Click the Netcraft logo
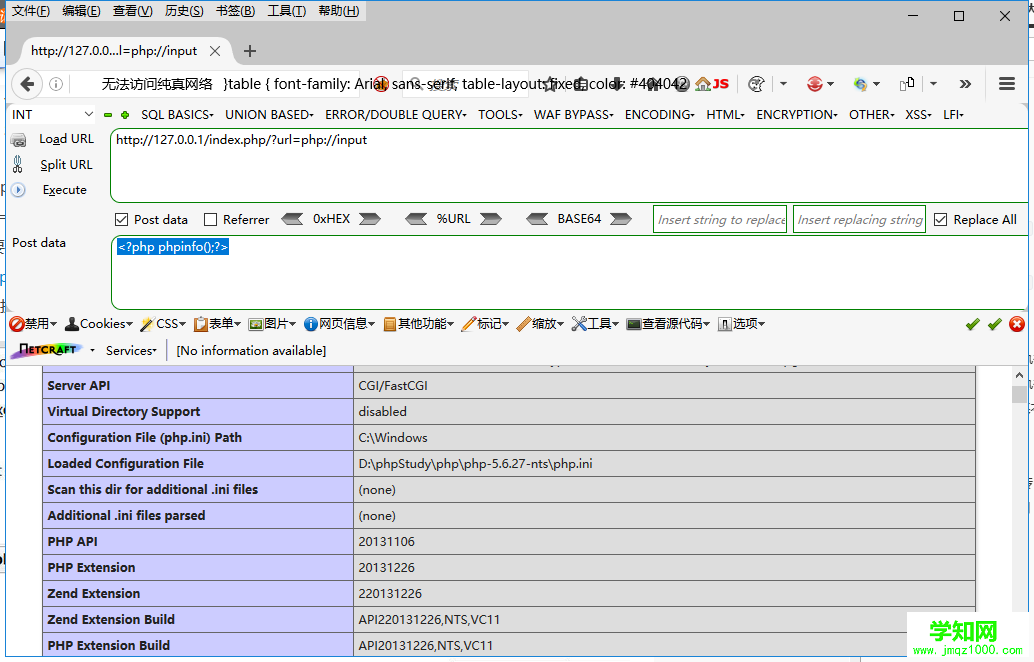Viewport: 1034px width, 662px height. tap(49, 350)
